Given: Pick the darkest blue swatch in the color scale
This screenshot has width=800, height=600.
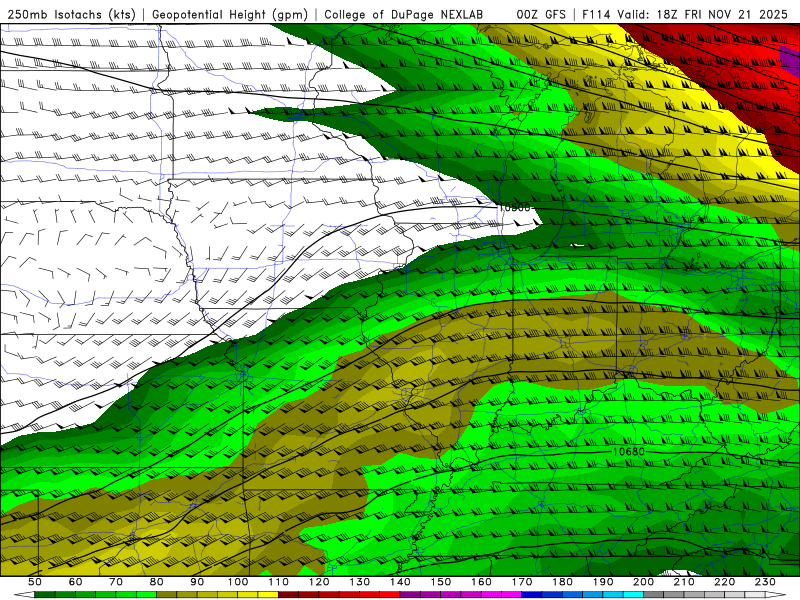Looking at the screenshot, I should coord(532,594).
